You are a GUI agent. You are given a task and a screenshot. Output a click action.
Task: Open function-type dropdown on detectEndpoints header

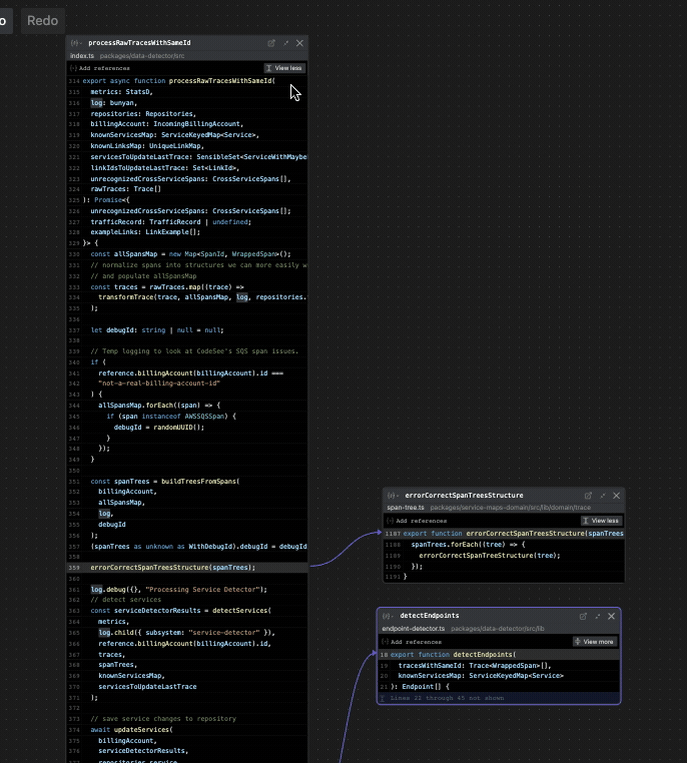tap(388, 616)
